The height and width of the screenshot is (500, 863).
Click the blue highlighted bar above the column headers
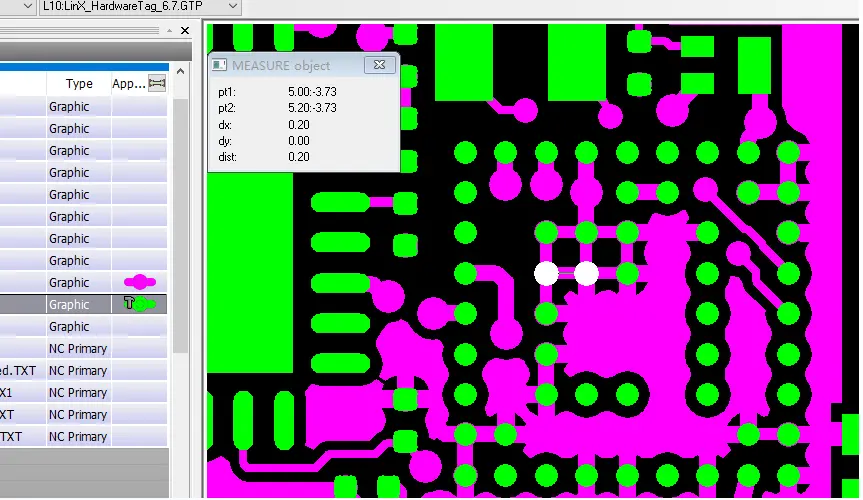pos(84,67)
